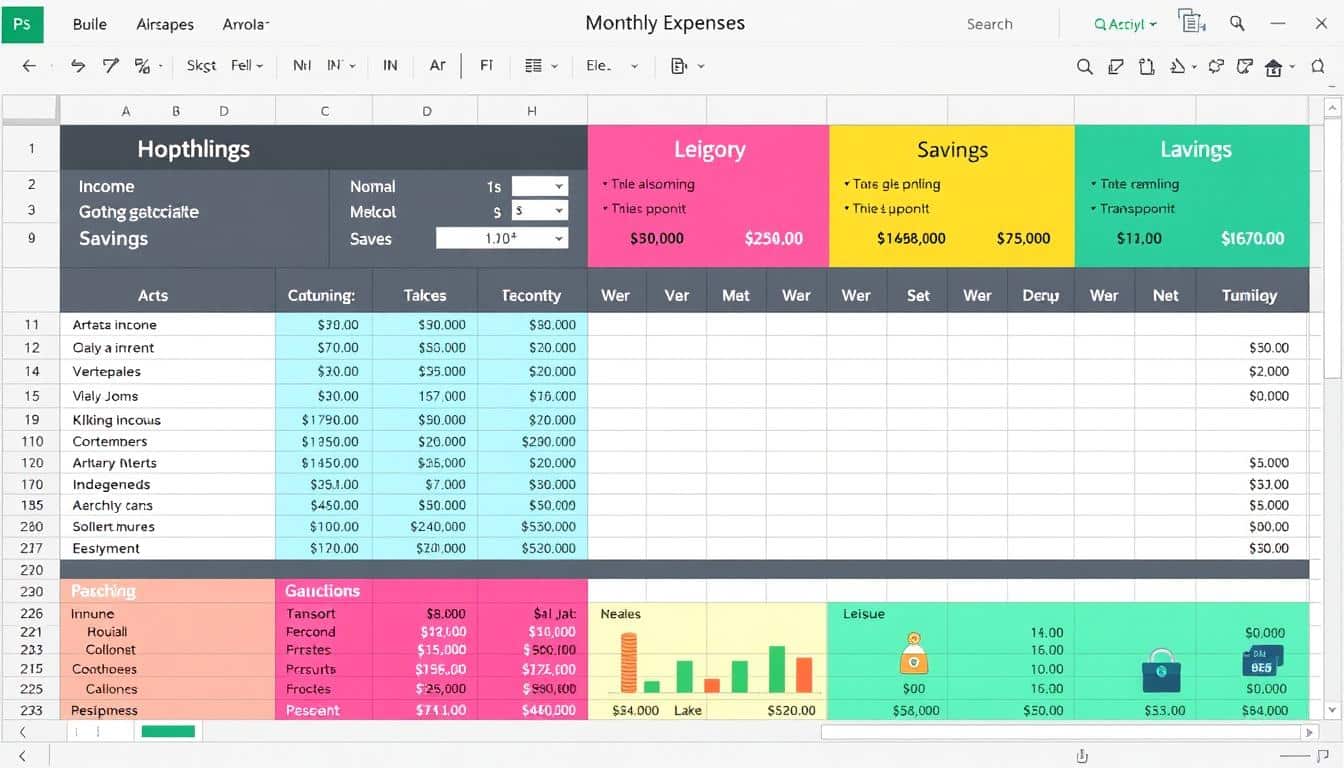
Task: Click the title bar search magnifier icon
Action: 1237,23
